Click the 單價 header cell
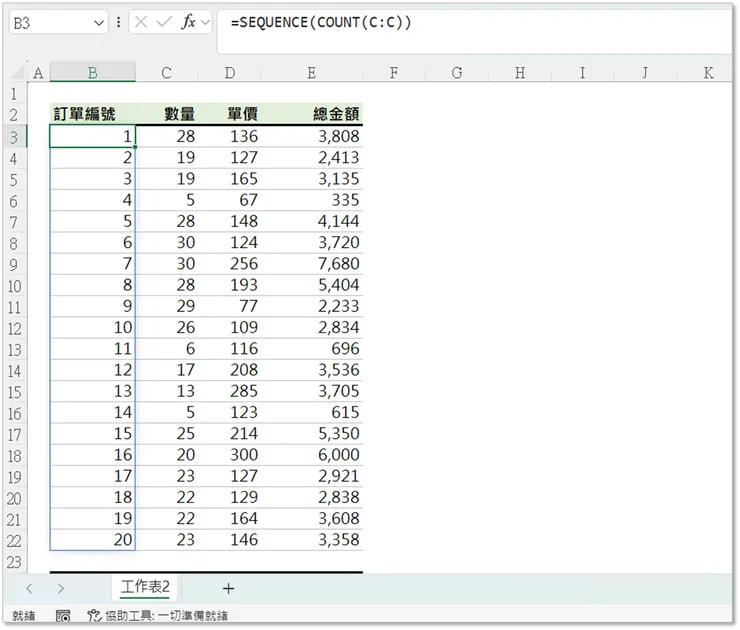Screen dimensions: 740x630 pos(230,114)
